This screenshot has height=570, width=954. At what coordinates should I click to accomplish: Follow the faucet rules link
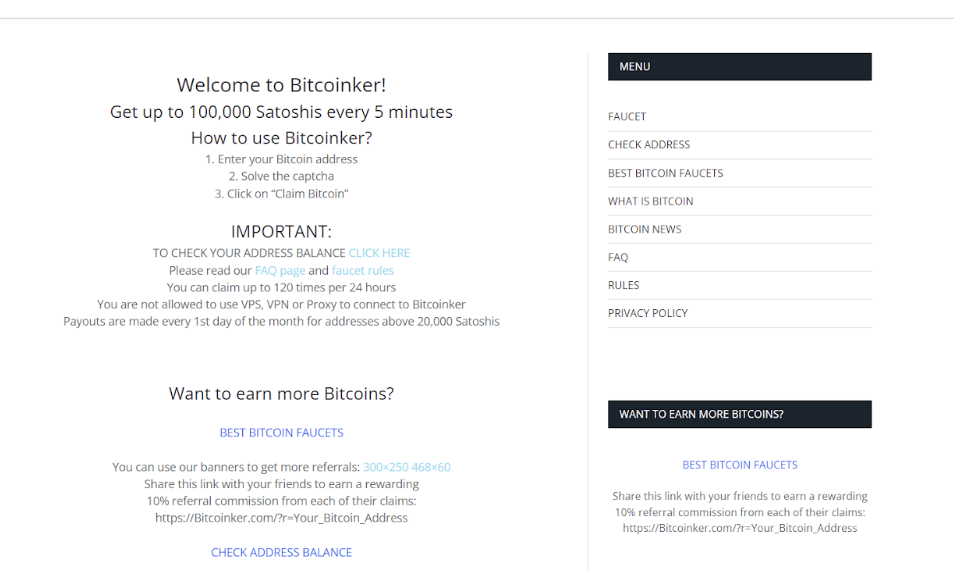363,270
